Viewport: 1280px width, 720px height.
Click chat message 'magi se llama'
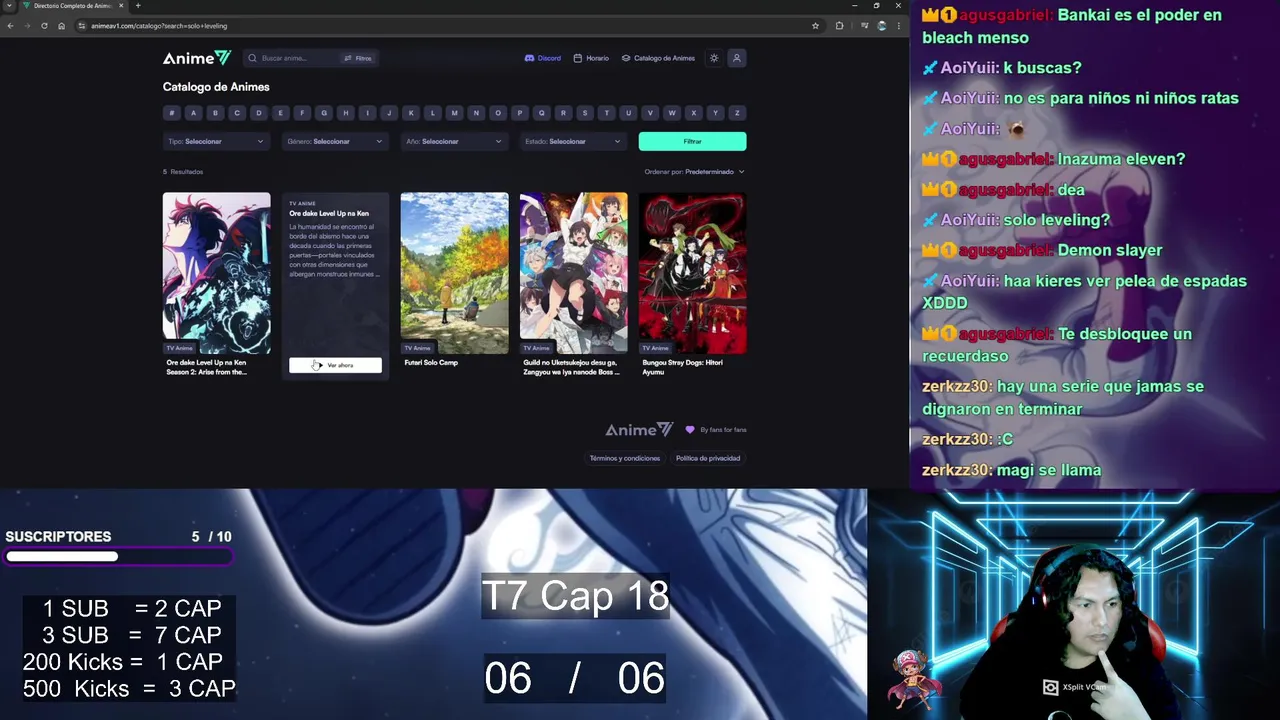[x=1048, y=470]
